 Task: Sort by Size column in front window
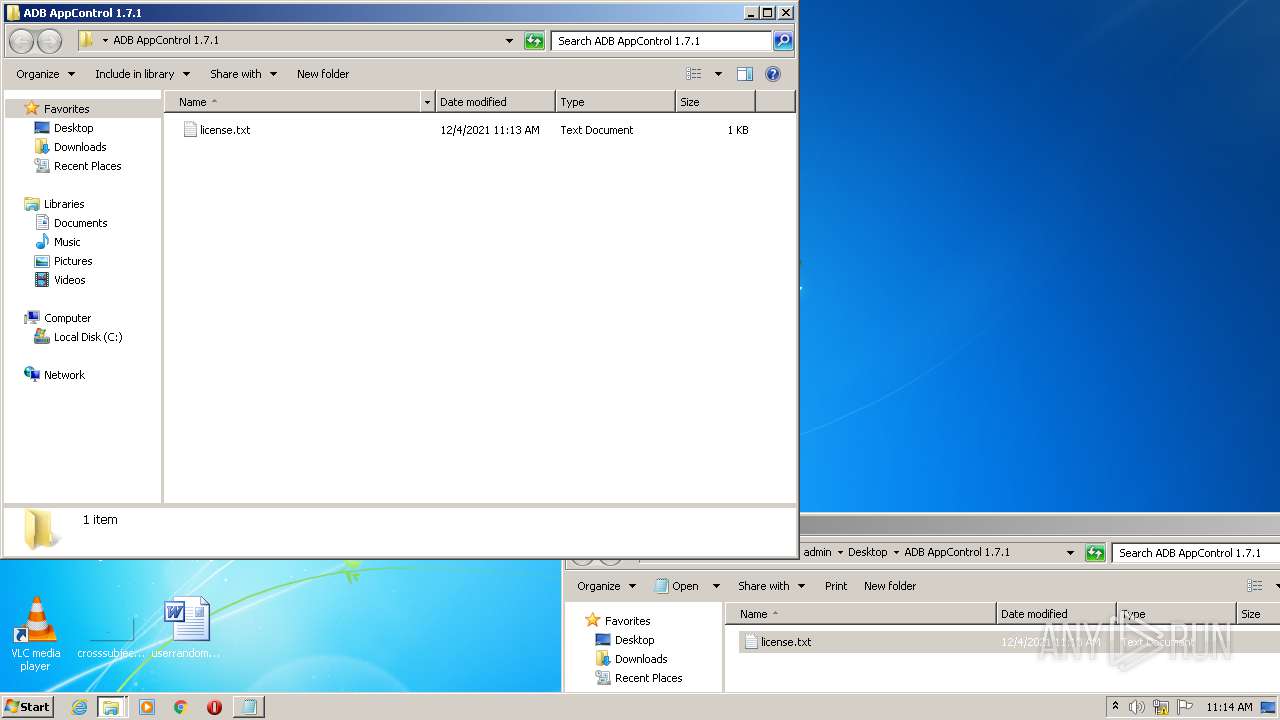point(715,102)
